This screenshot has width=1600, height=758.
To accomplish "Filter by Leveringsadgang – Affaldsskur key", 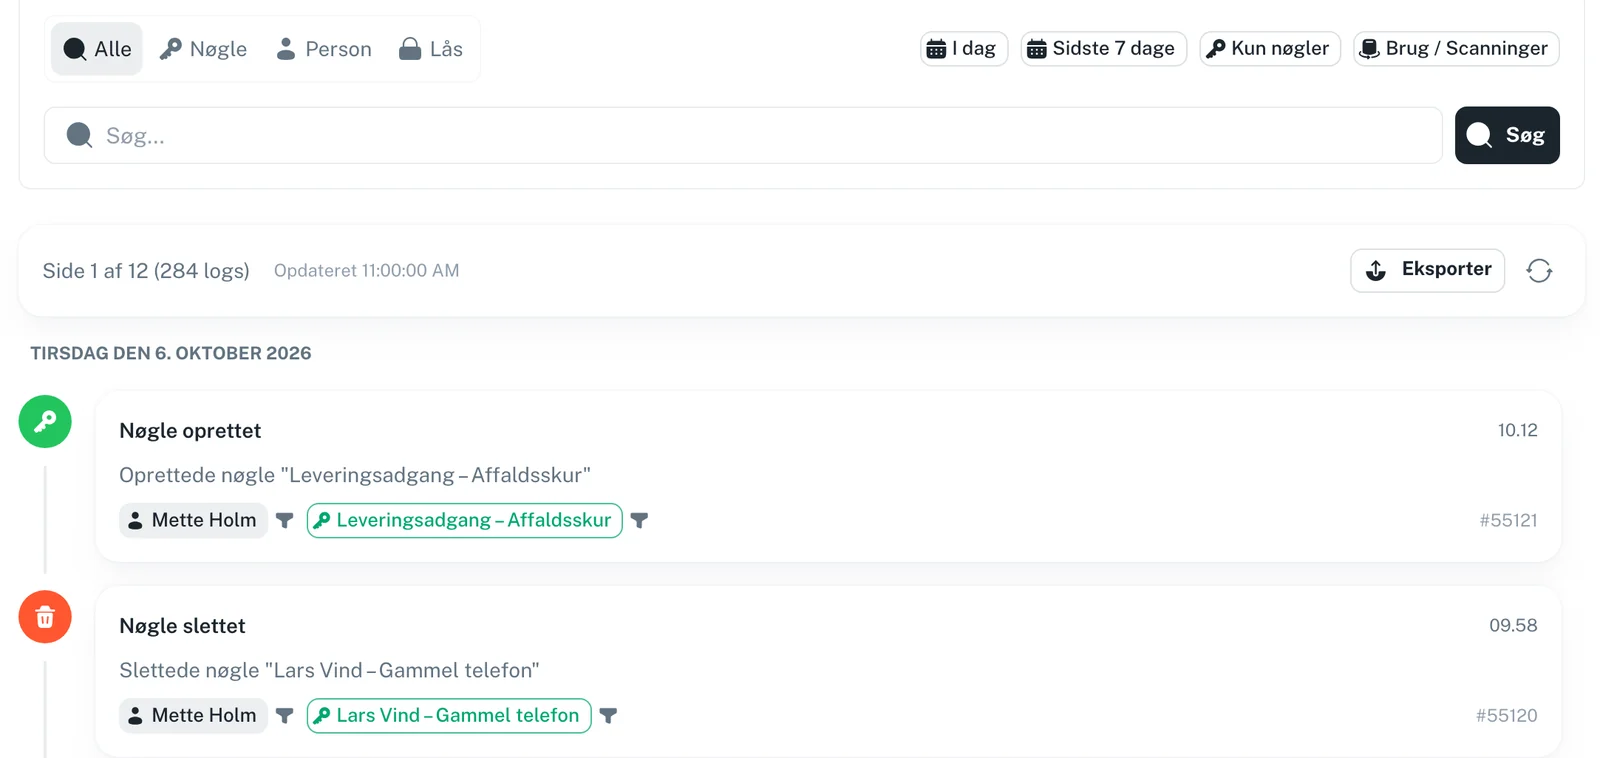I will click(640, 520).
